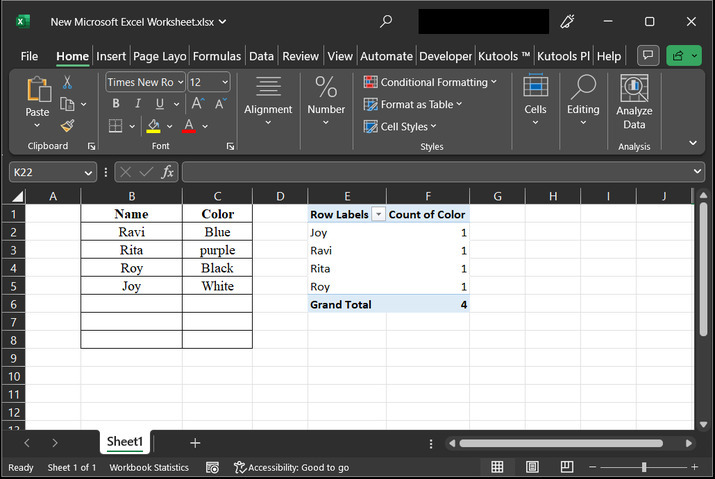Click Accessibility: Good to go status
Viewport: 715px width, 479px height.
click(x=291, y=467)
